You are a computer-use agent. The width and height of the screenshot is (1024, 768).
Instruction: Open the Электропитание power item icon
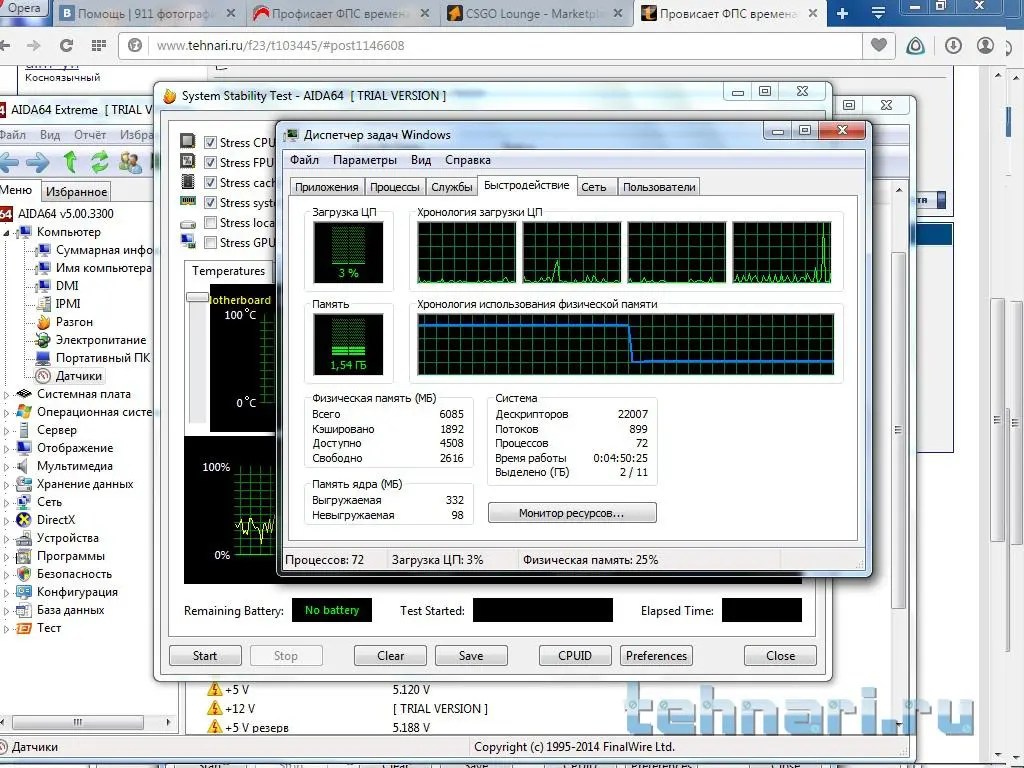click(x=43, y=340)
